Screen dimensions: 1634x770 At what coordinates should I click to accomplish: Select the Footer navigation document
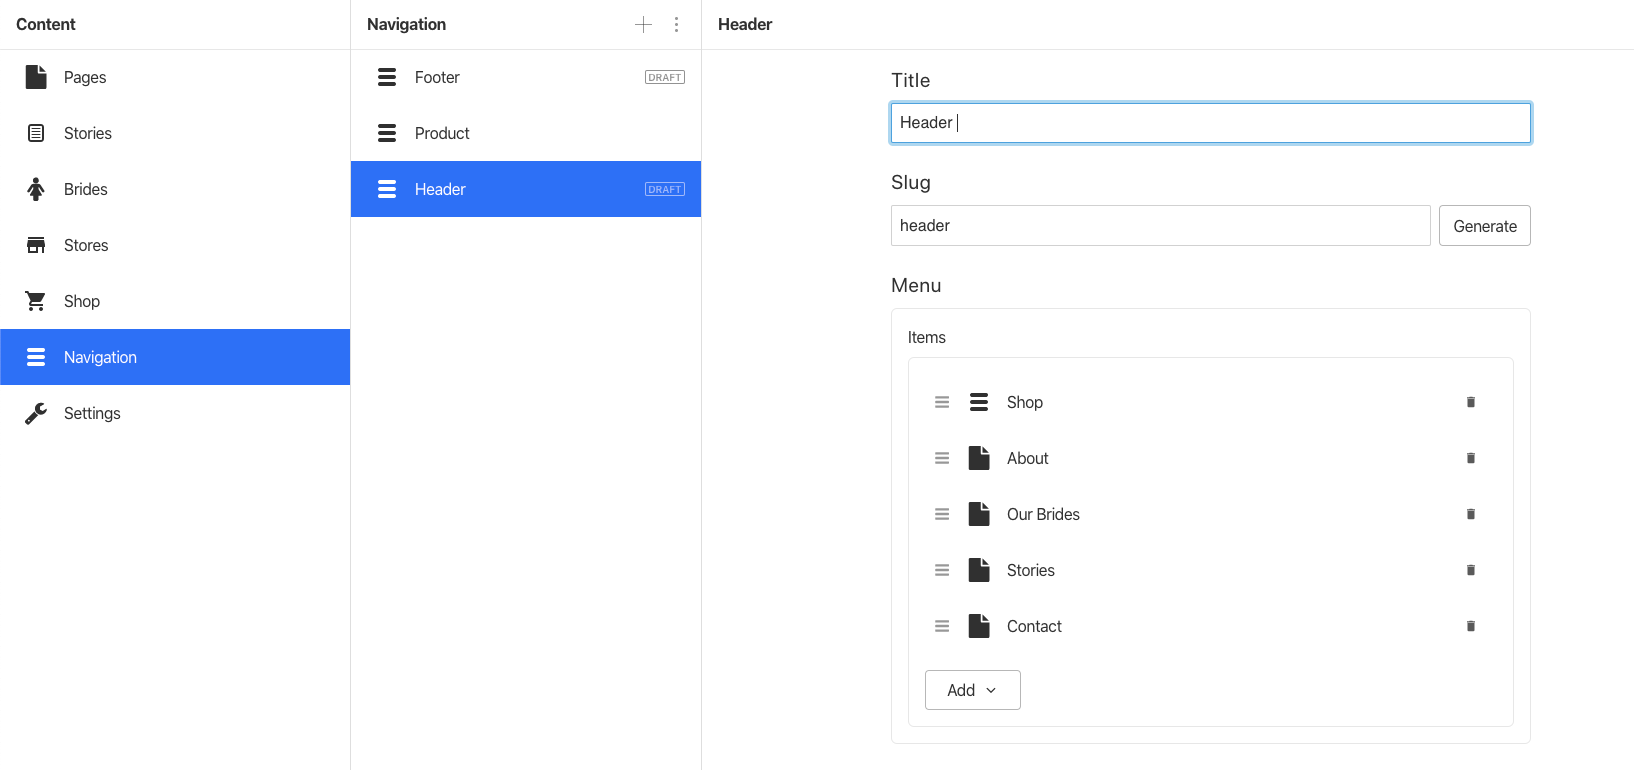[437, 77]
